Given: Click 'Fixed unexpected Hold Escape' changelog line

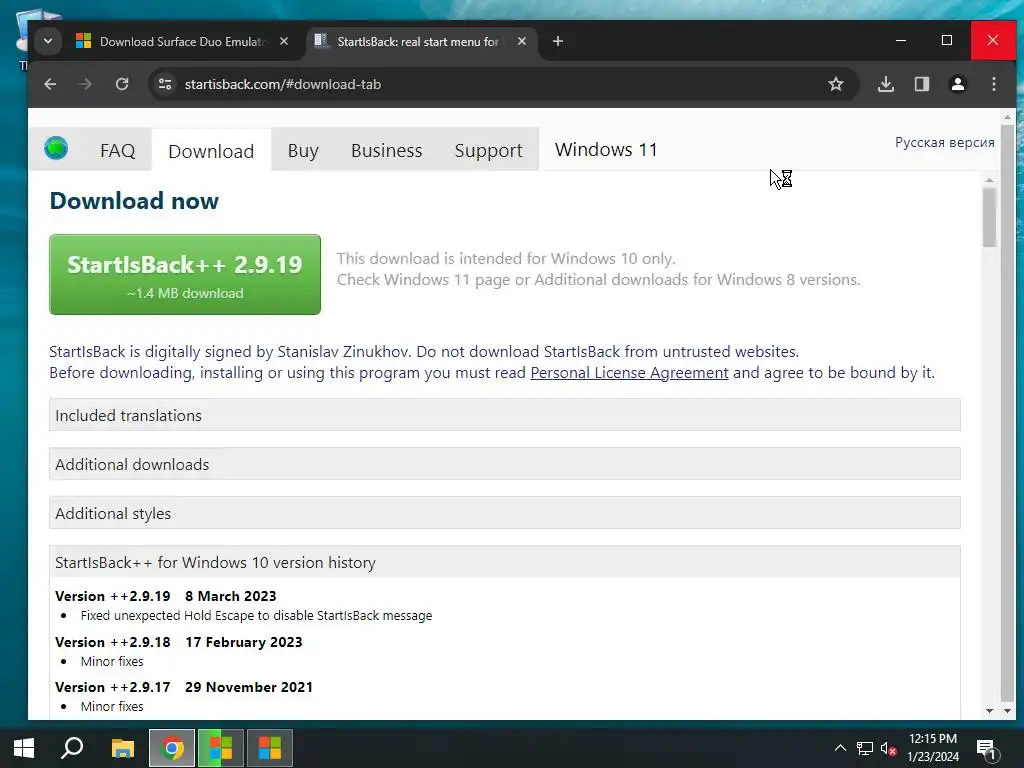Looking at the screenshot, I should click(256, 616).
